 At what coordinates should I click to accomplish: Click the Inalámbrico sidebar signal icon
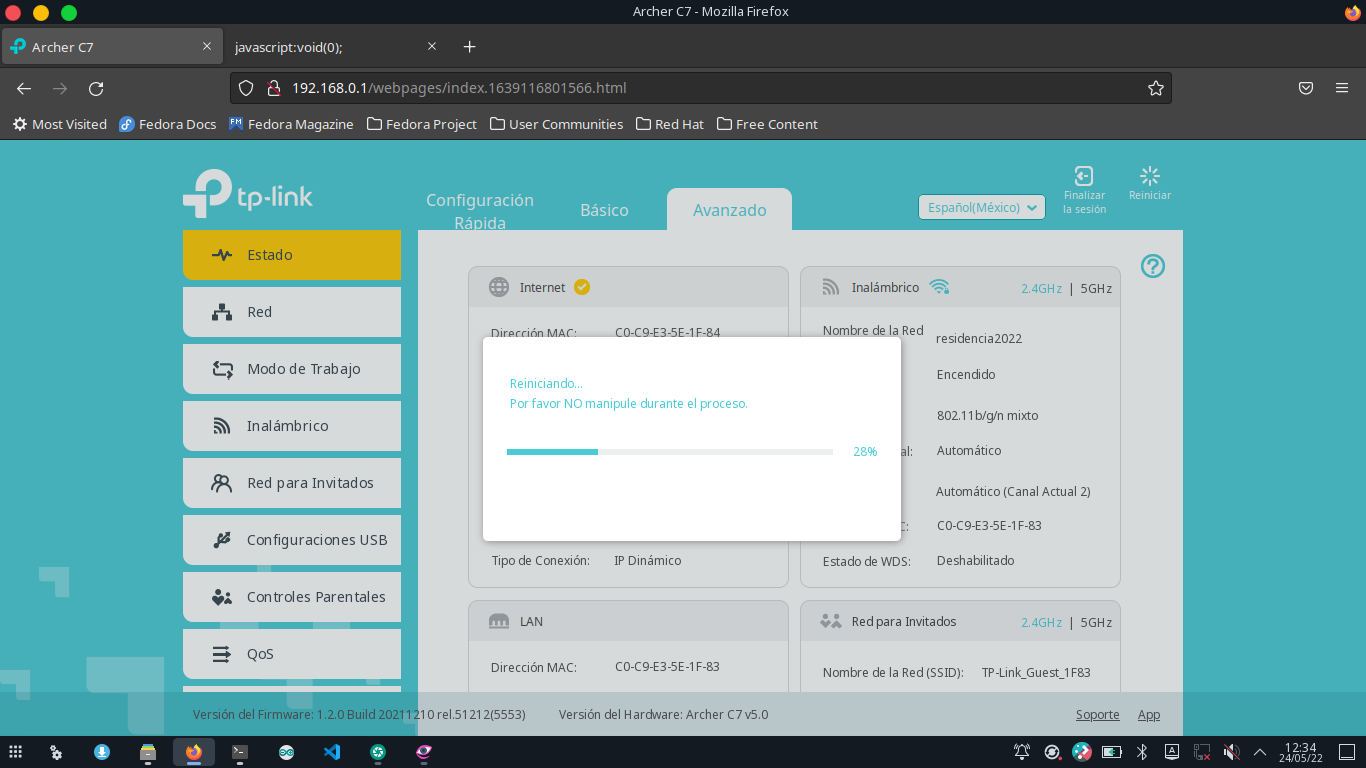[x=222, y=426]
